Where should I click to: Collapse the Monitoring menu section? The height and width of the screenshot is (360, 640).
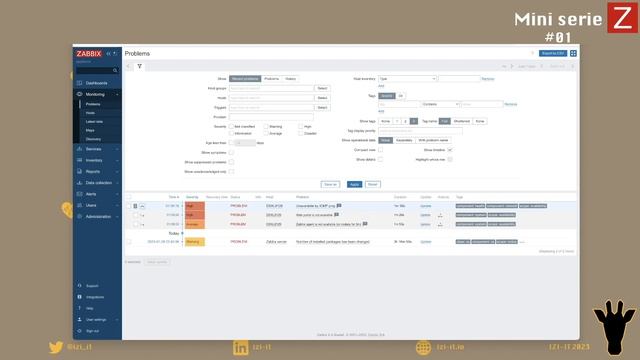(117, 94)
